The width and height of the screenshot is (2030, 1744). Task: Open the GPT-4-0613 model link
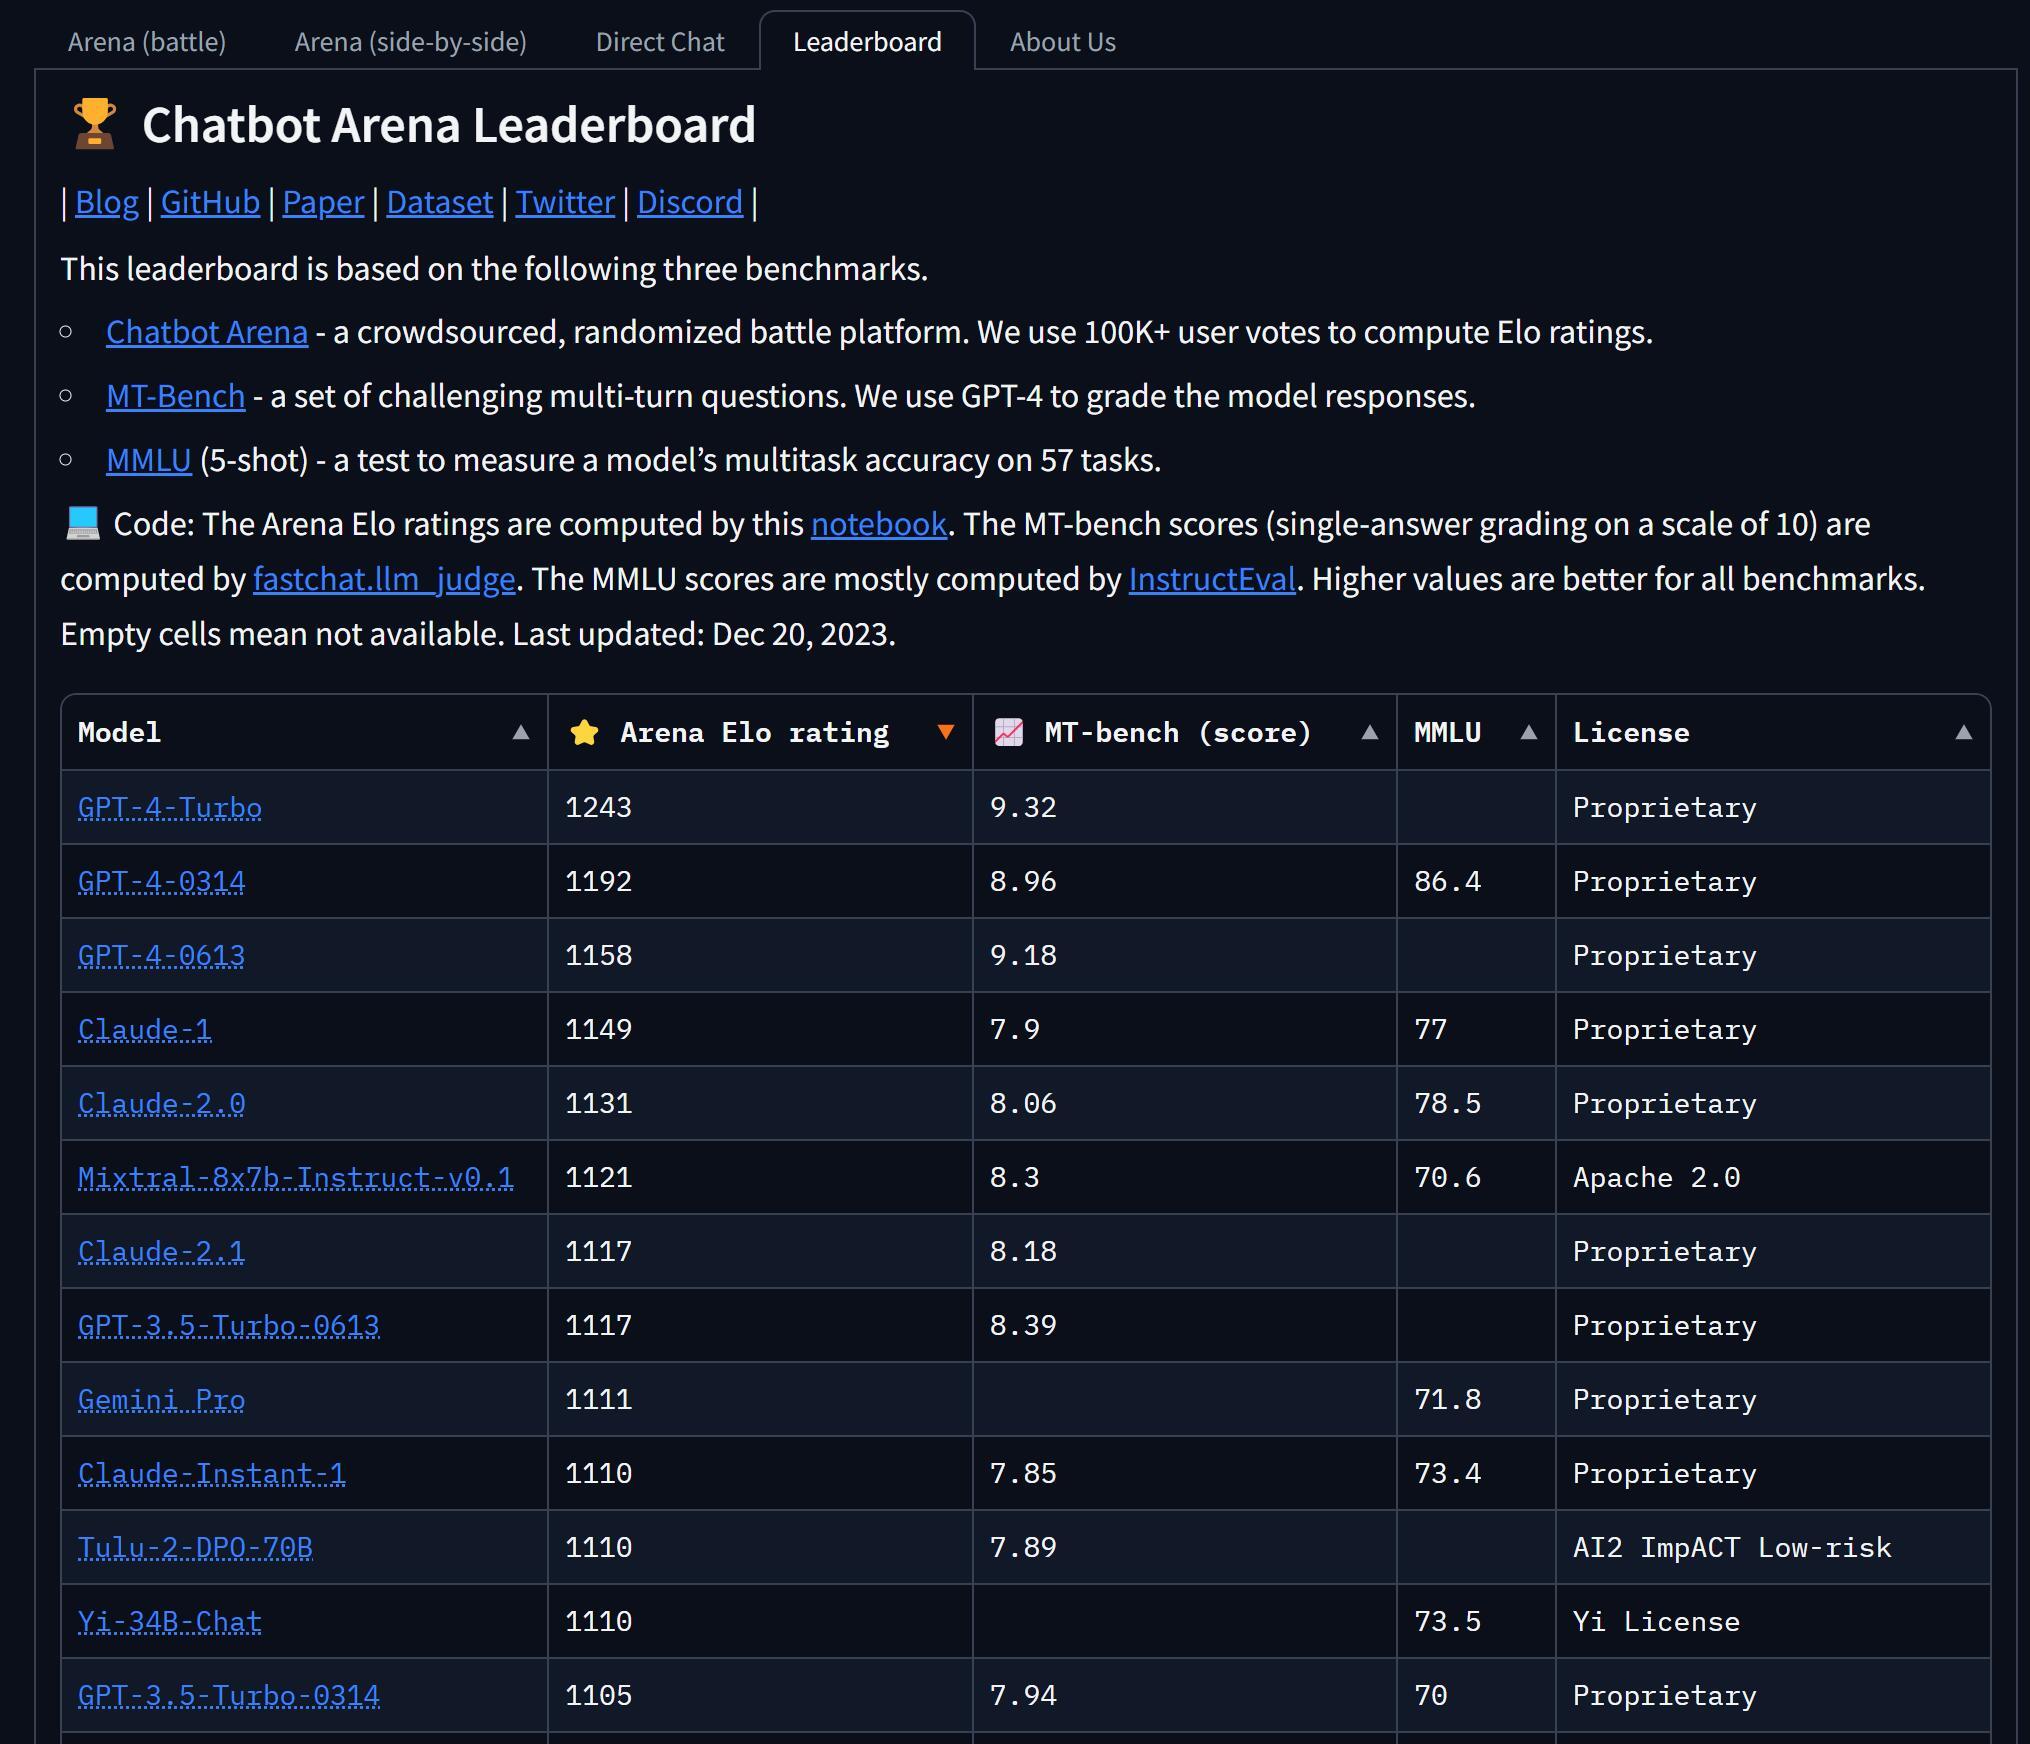(x=161, y=956)
